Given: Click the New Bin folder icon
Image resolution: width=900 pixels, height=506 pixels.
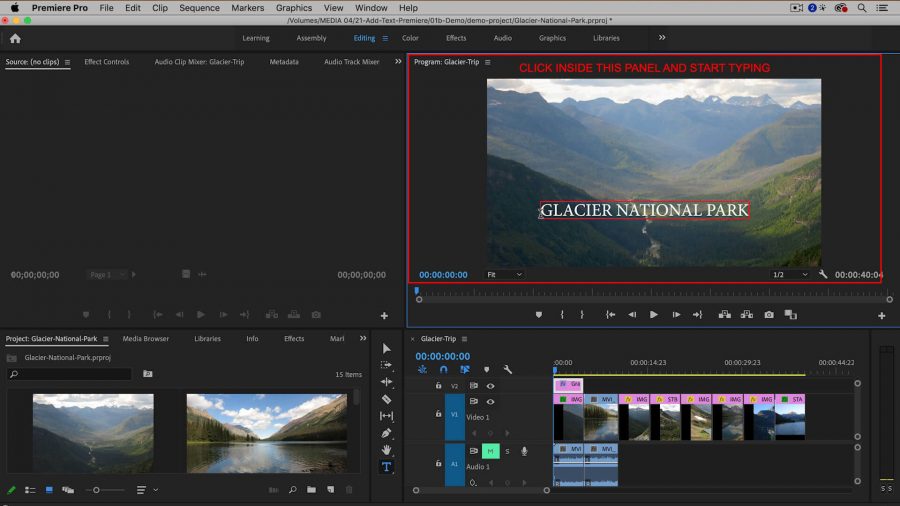Looking at the screenshot, I should (311, 490).
